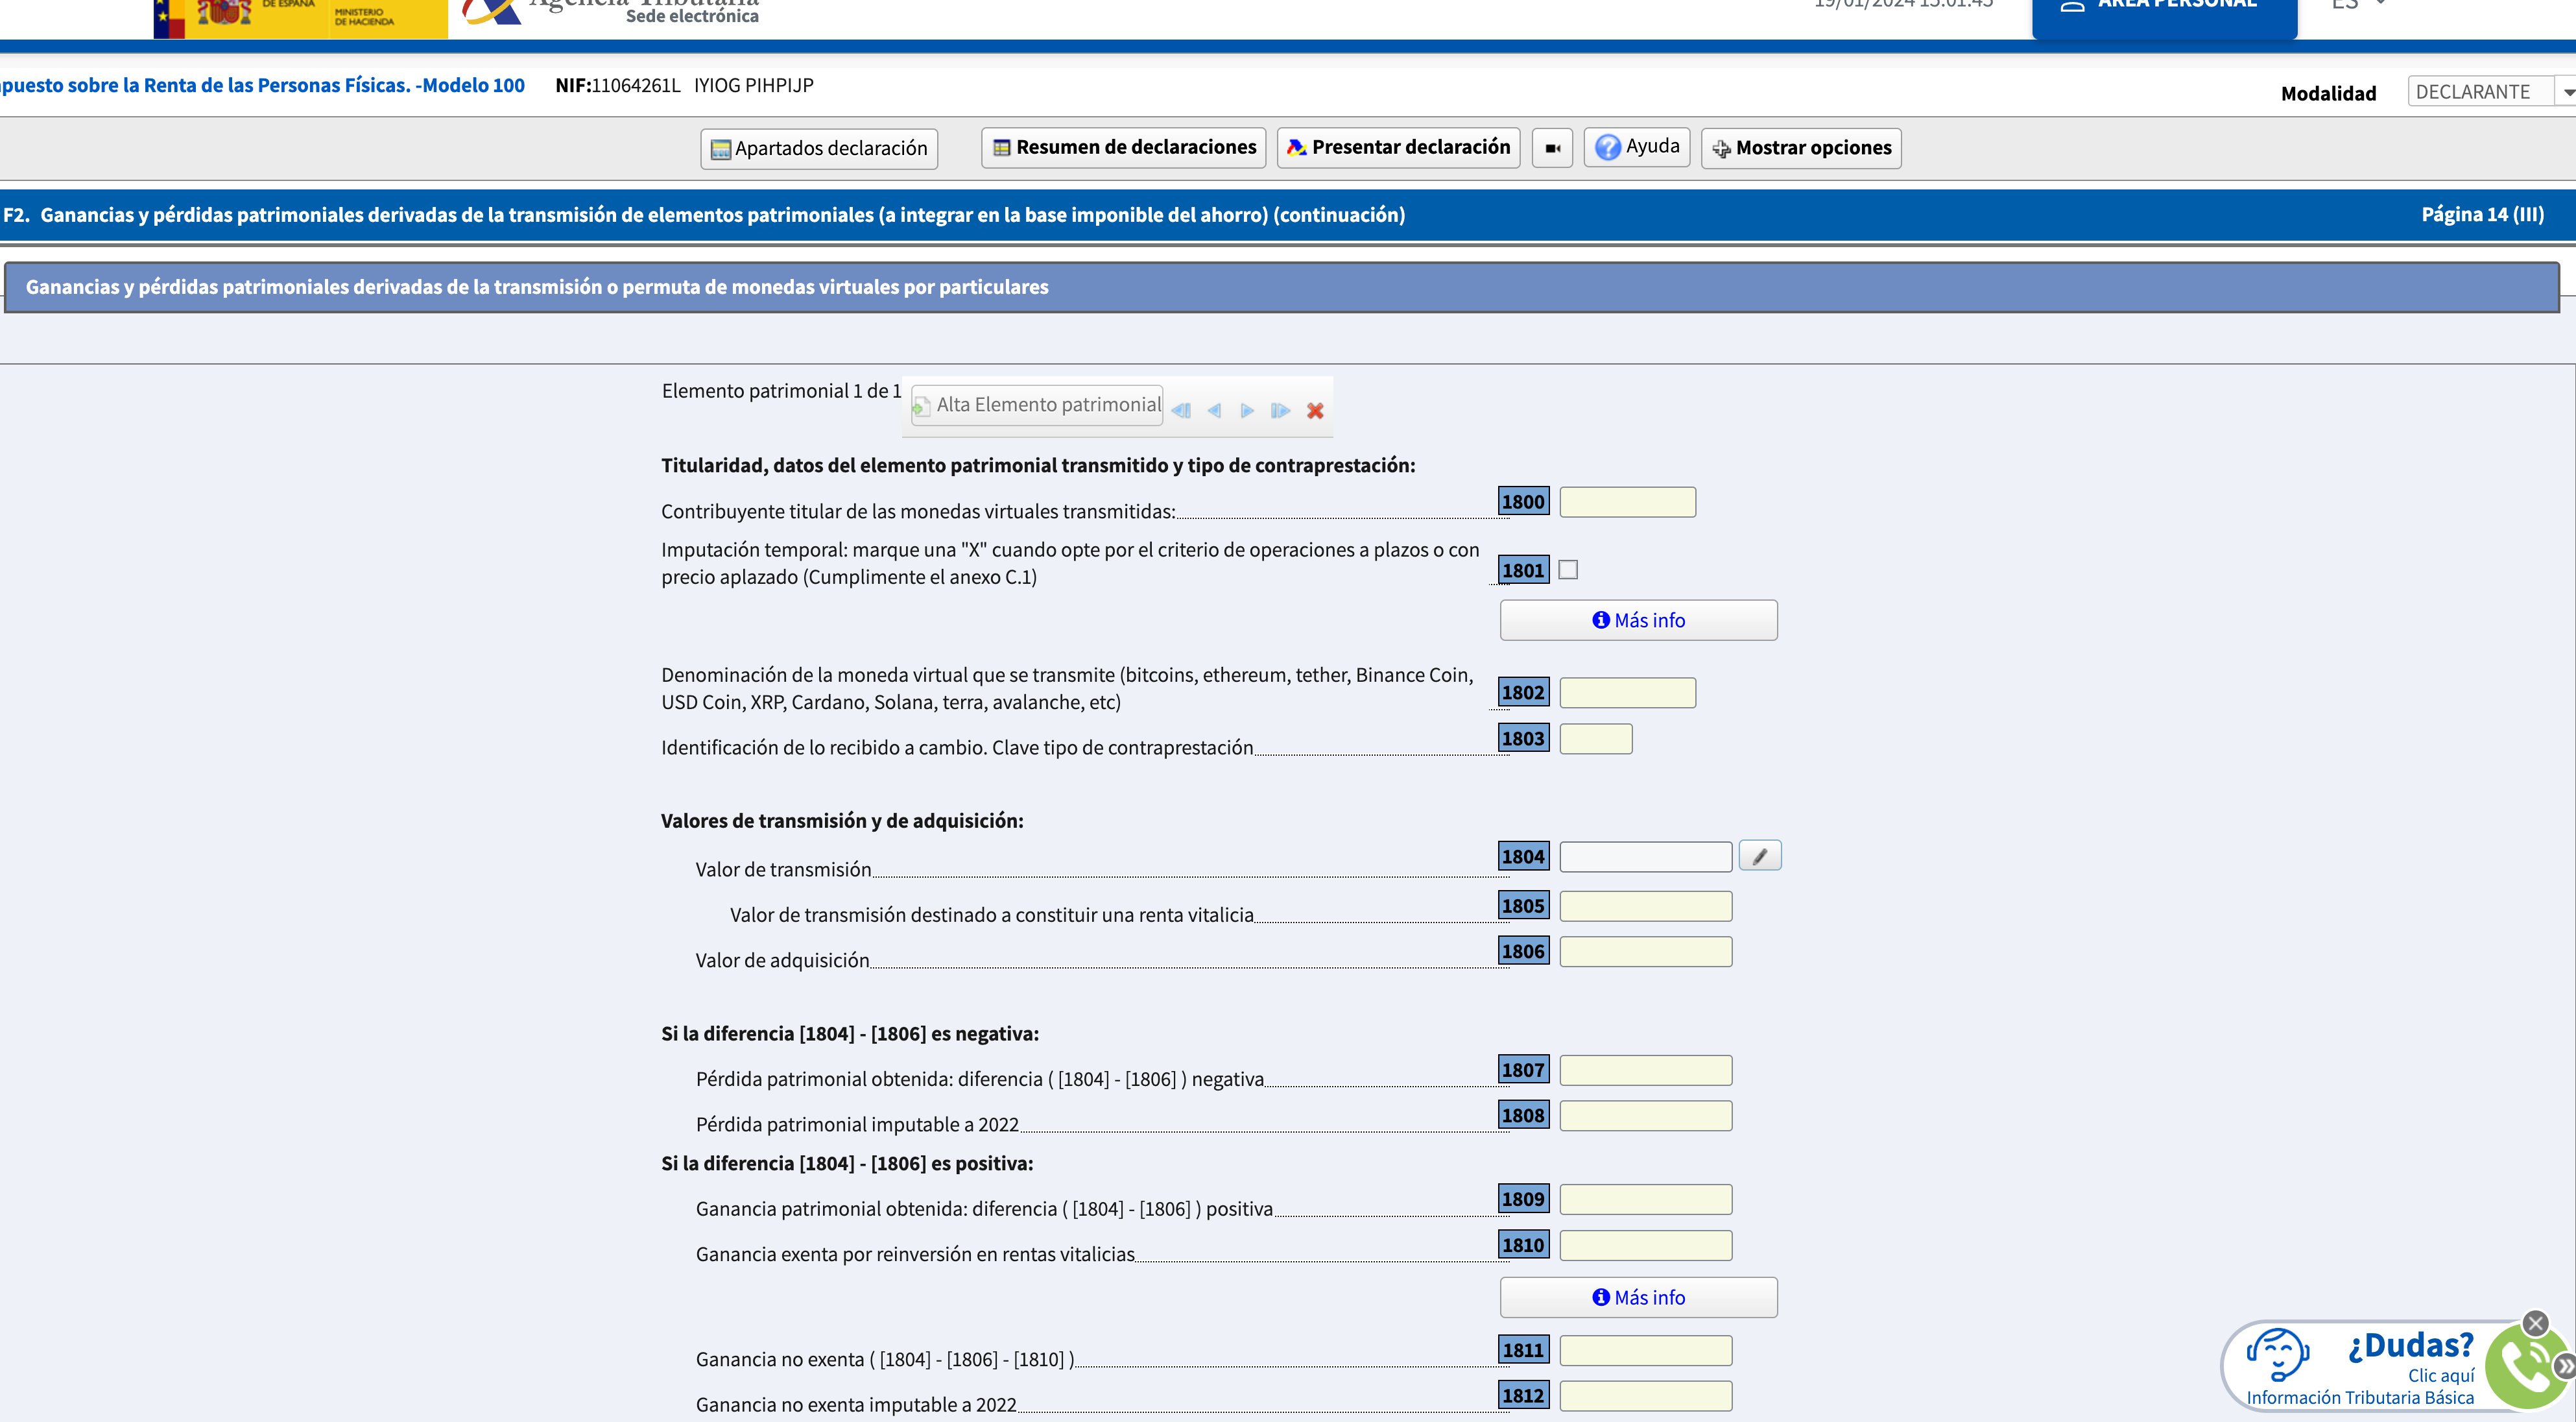Click the ¿Dudas? Clic aquí help link
The width and height of the screenshot is (2576, 1422).
2360,1367
